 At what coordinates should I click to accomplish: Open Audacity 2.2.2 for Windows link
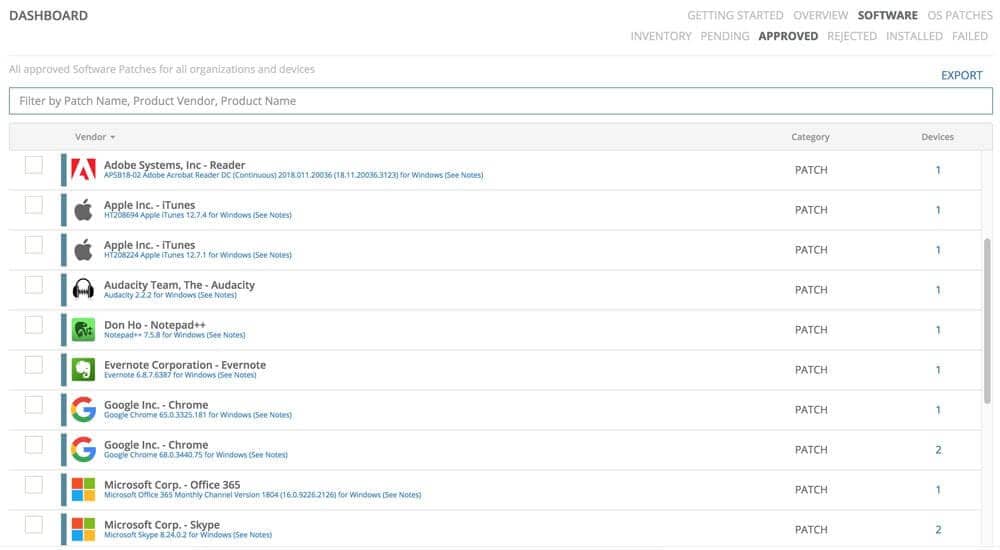click(x=170, y=295)
